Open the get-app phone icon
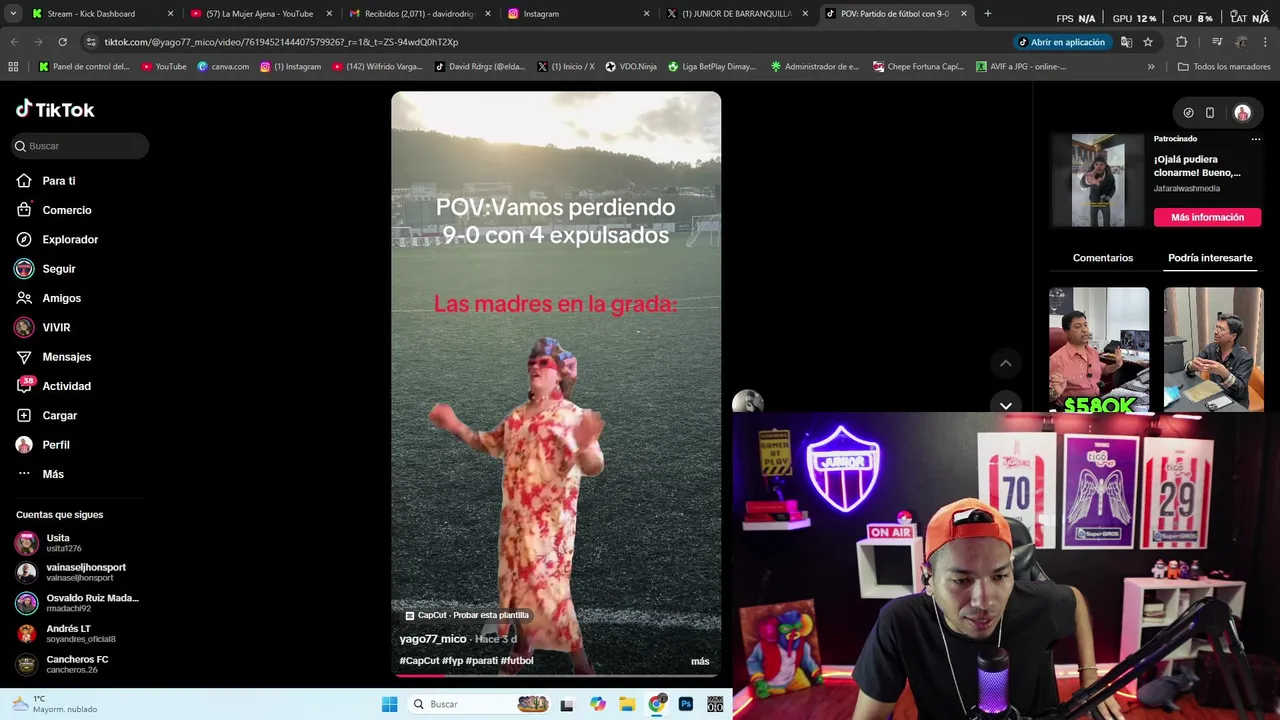This screenshot has height=720, width=1280. (x=1210, y=113)
